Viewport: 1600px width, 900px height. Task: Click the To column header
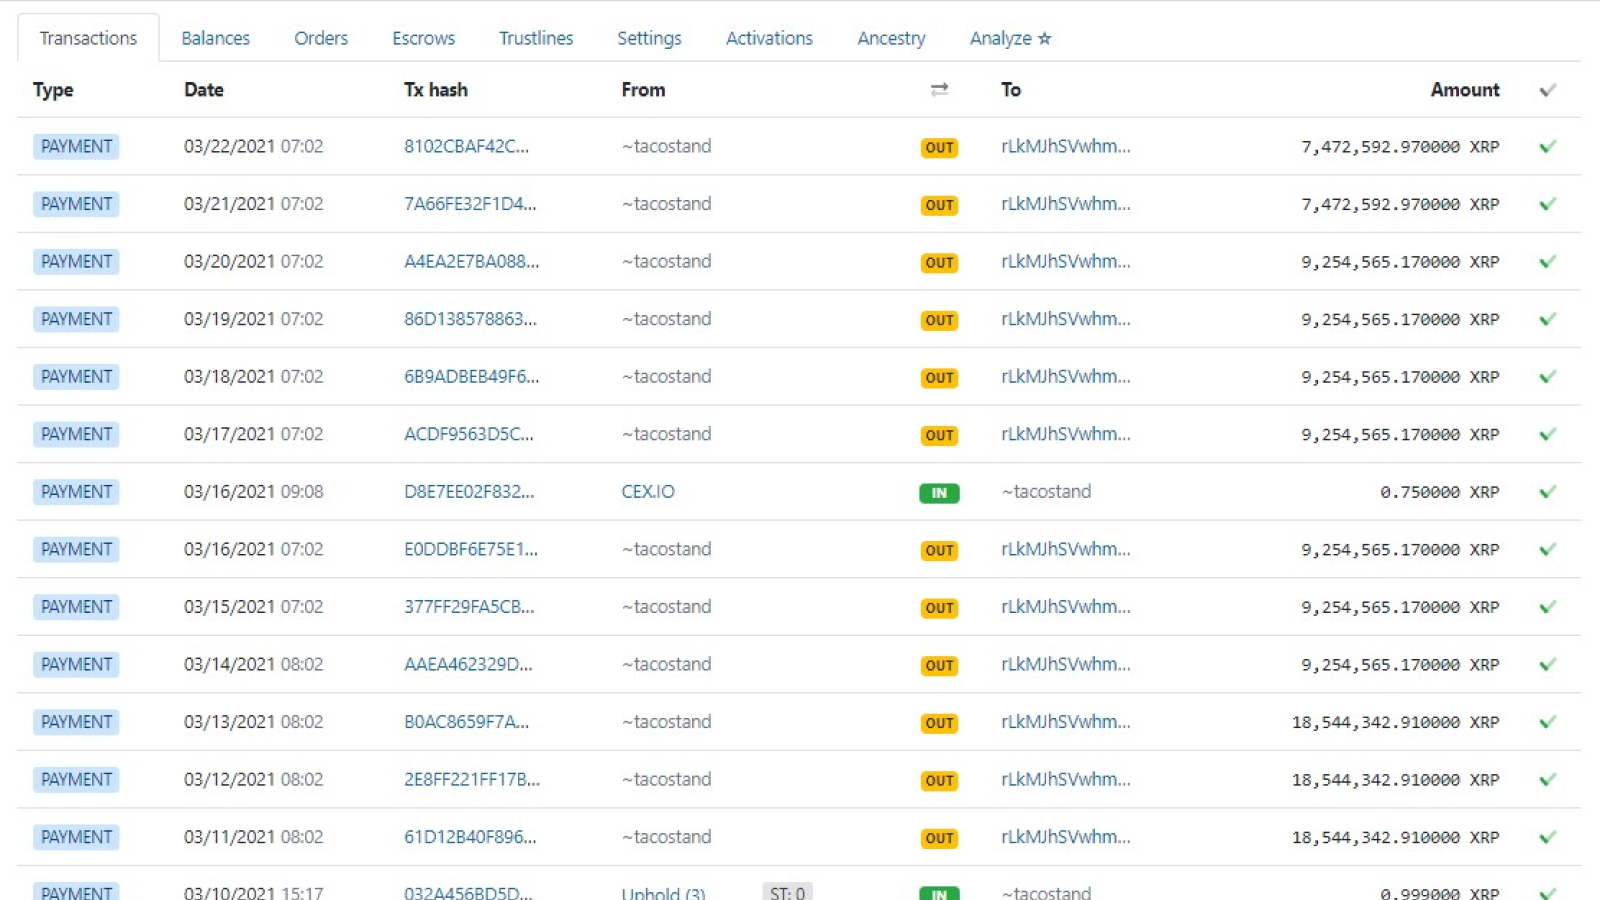coord(1011,90)
